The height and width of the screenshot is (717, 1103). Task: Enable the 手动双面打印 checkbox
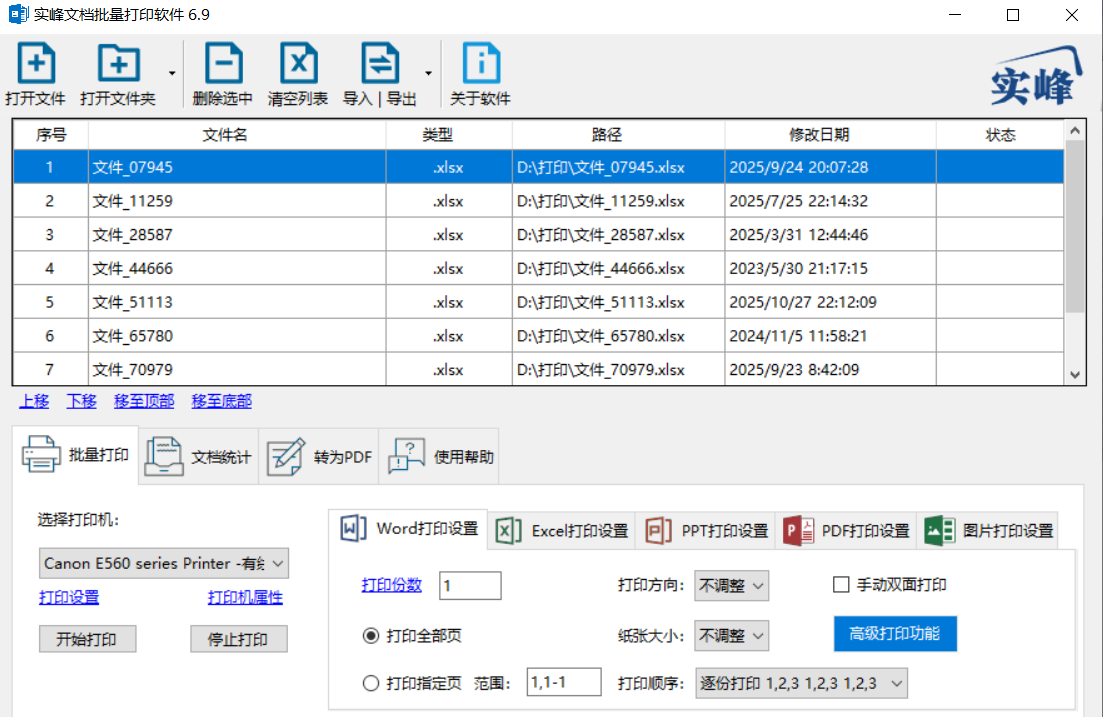(841, 585)
